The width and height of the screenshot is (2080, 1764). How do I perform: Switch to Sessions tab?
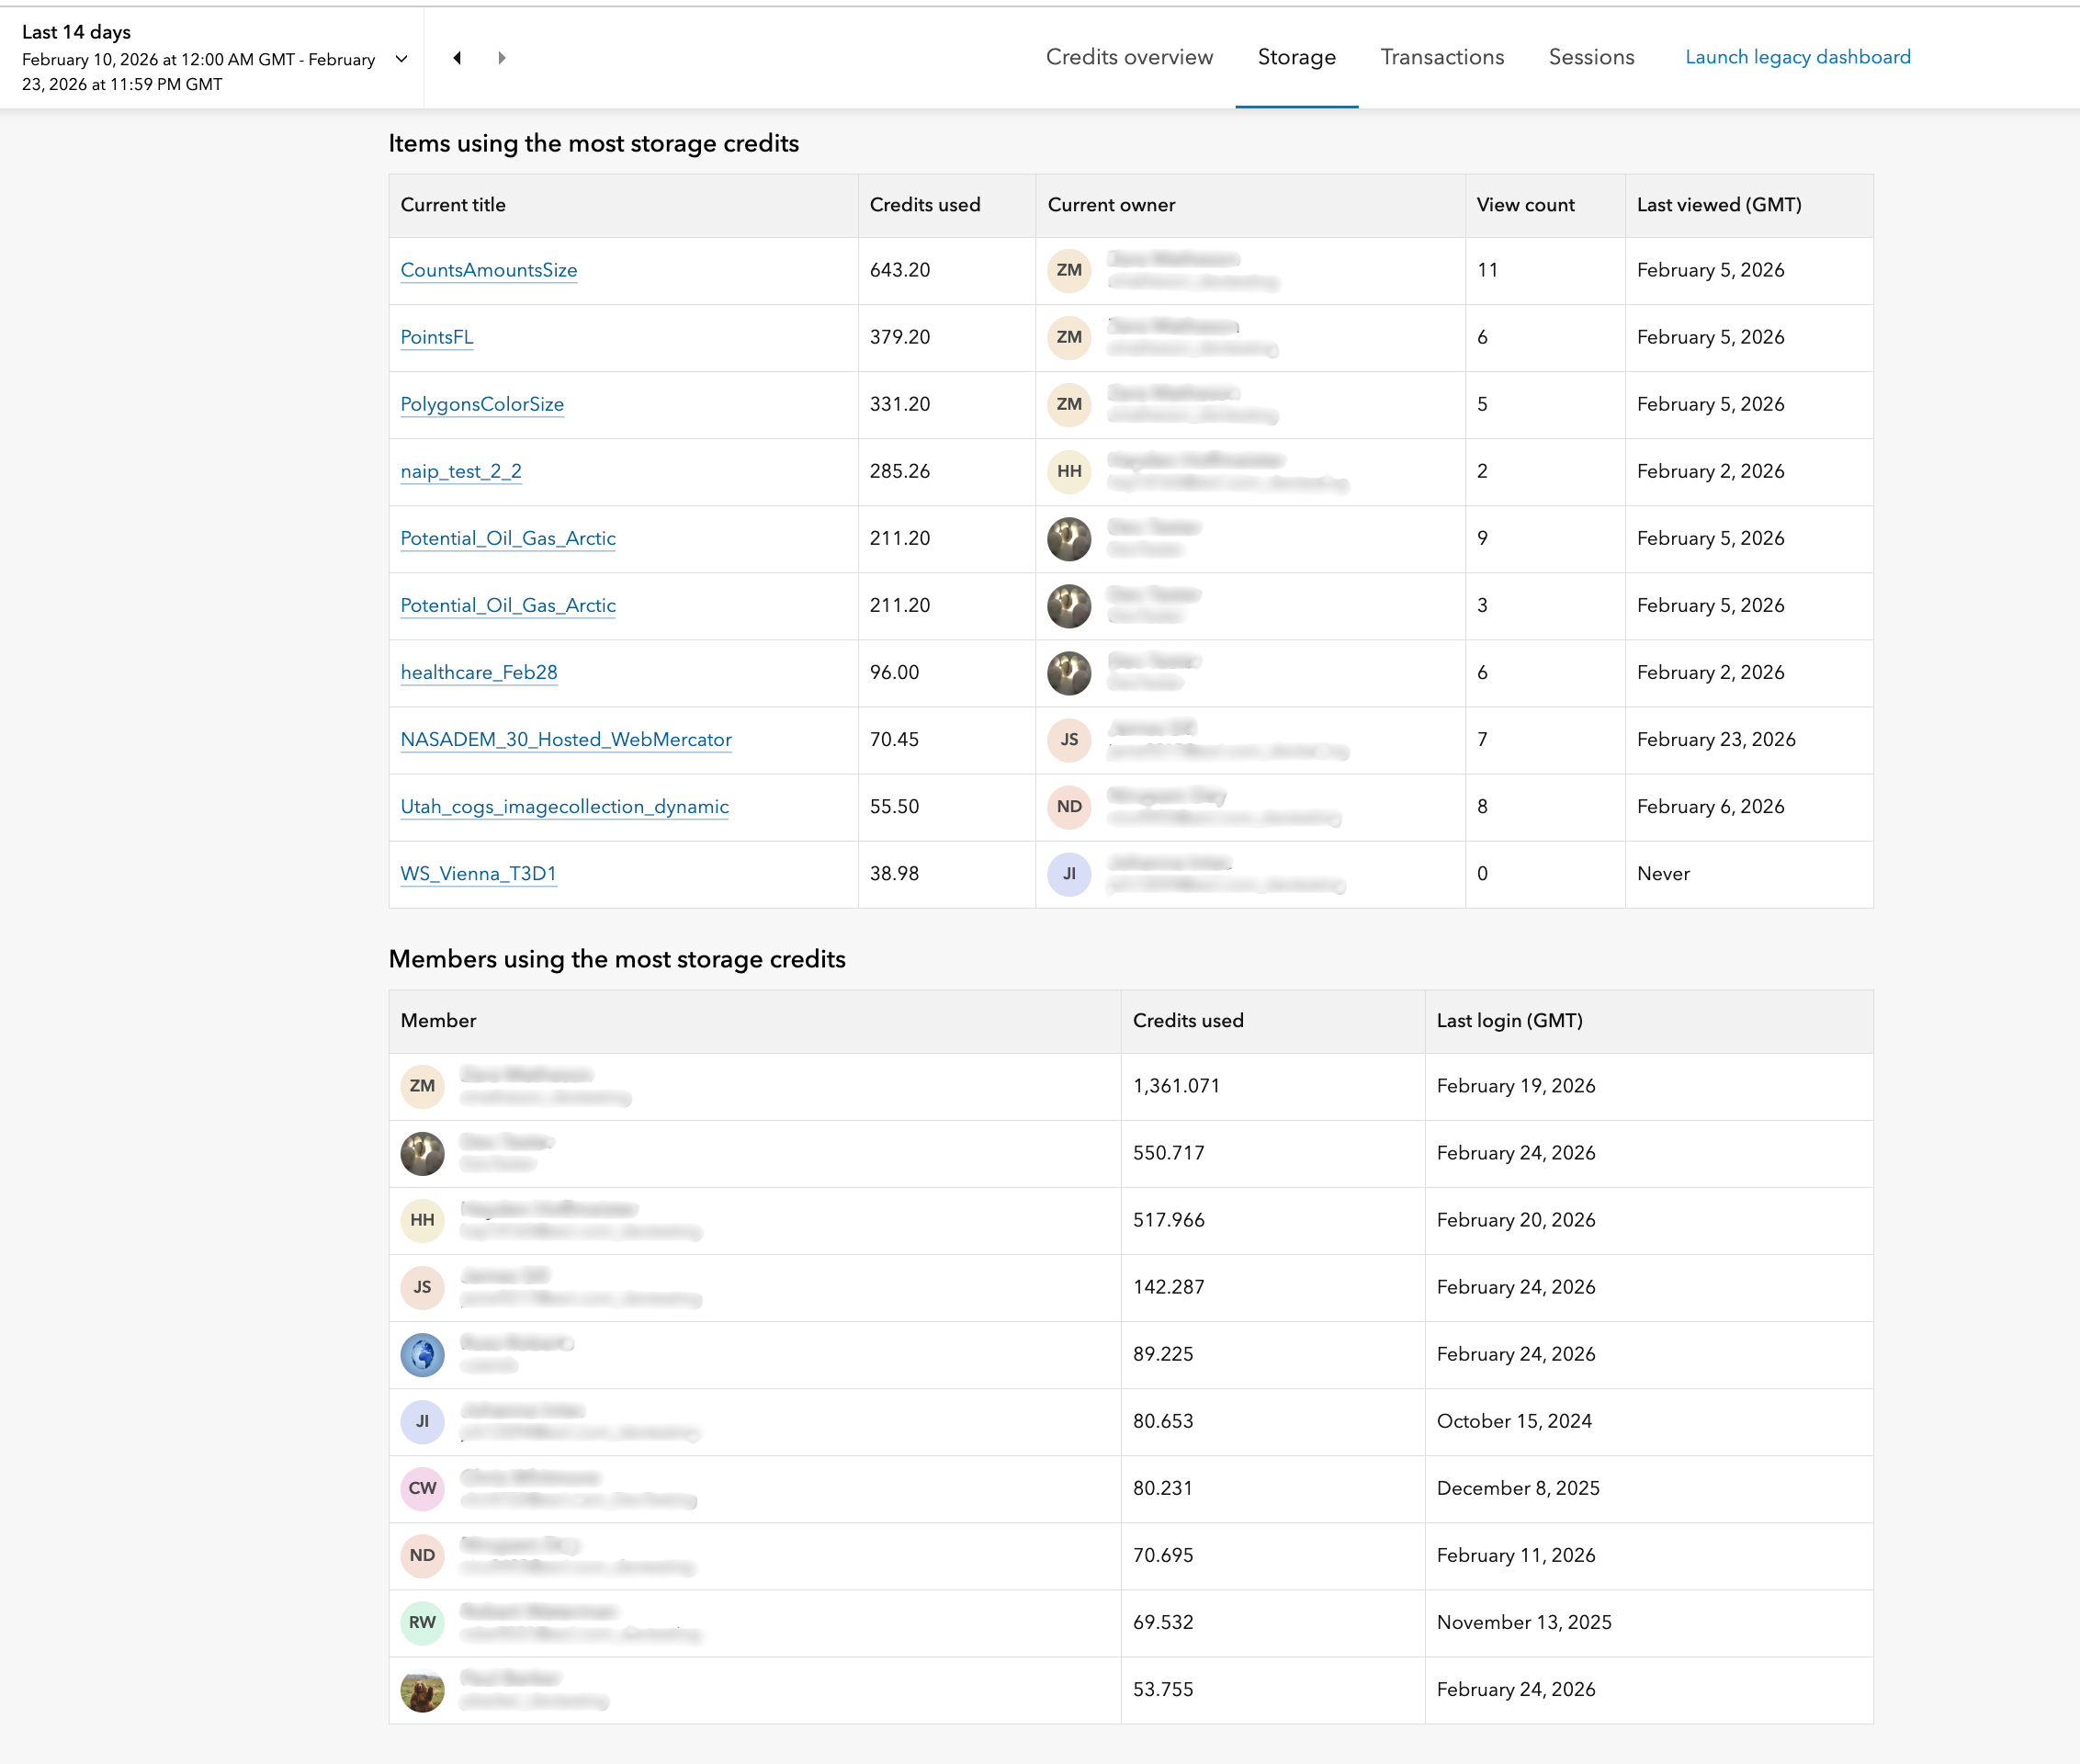1591,57
